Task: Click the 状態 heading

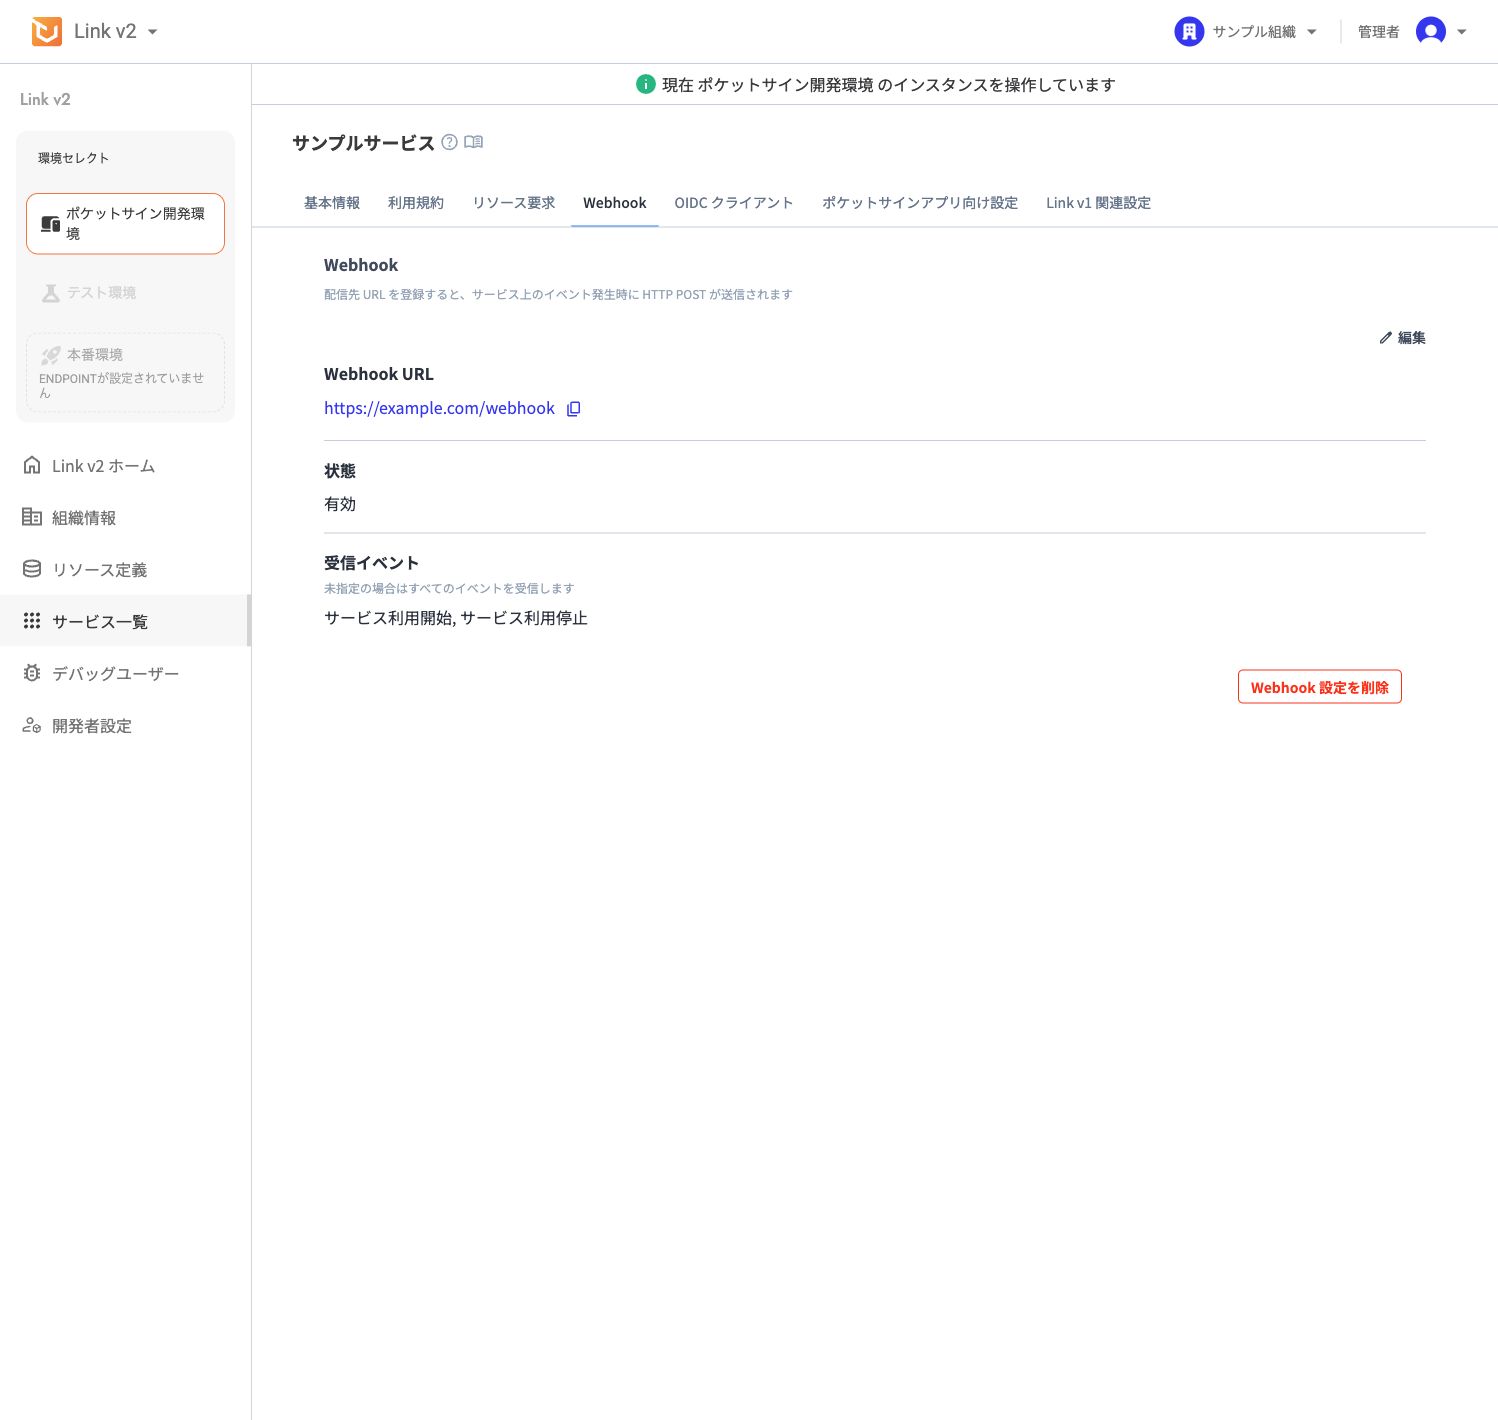Action: point(340,471)
